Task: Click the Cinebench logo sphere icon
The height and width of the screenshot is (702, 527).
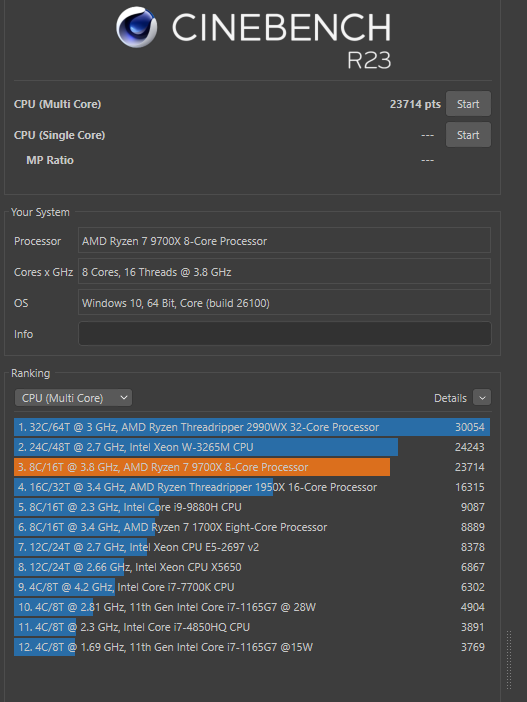Action: click(137, 27)
